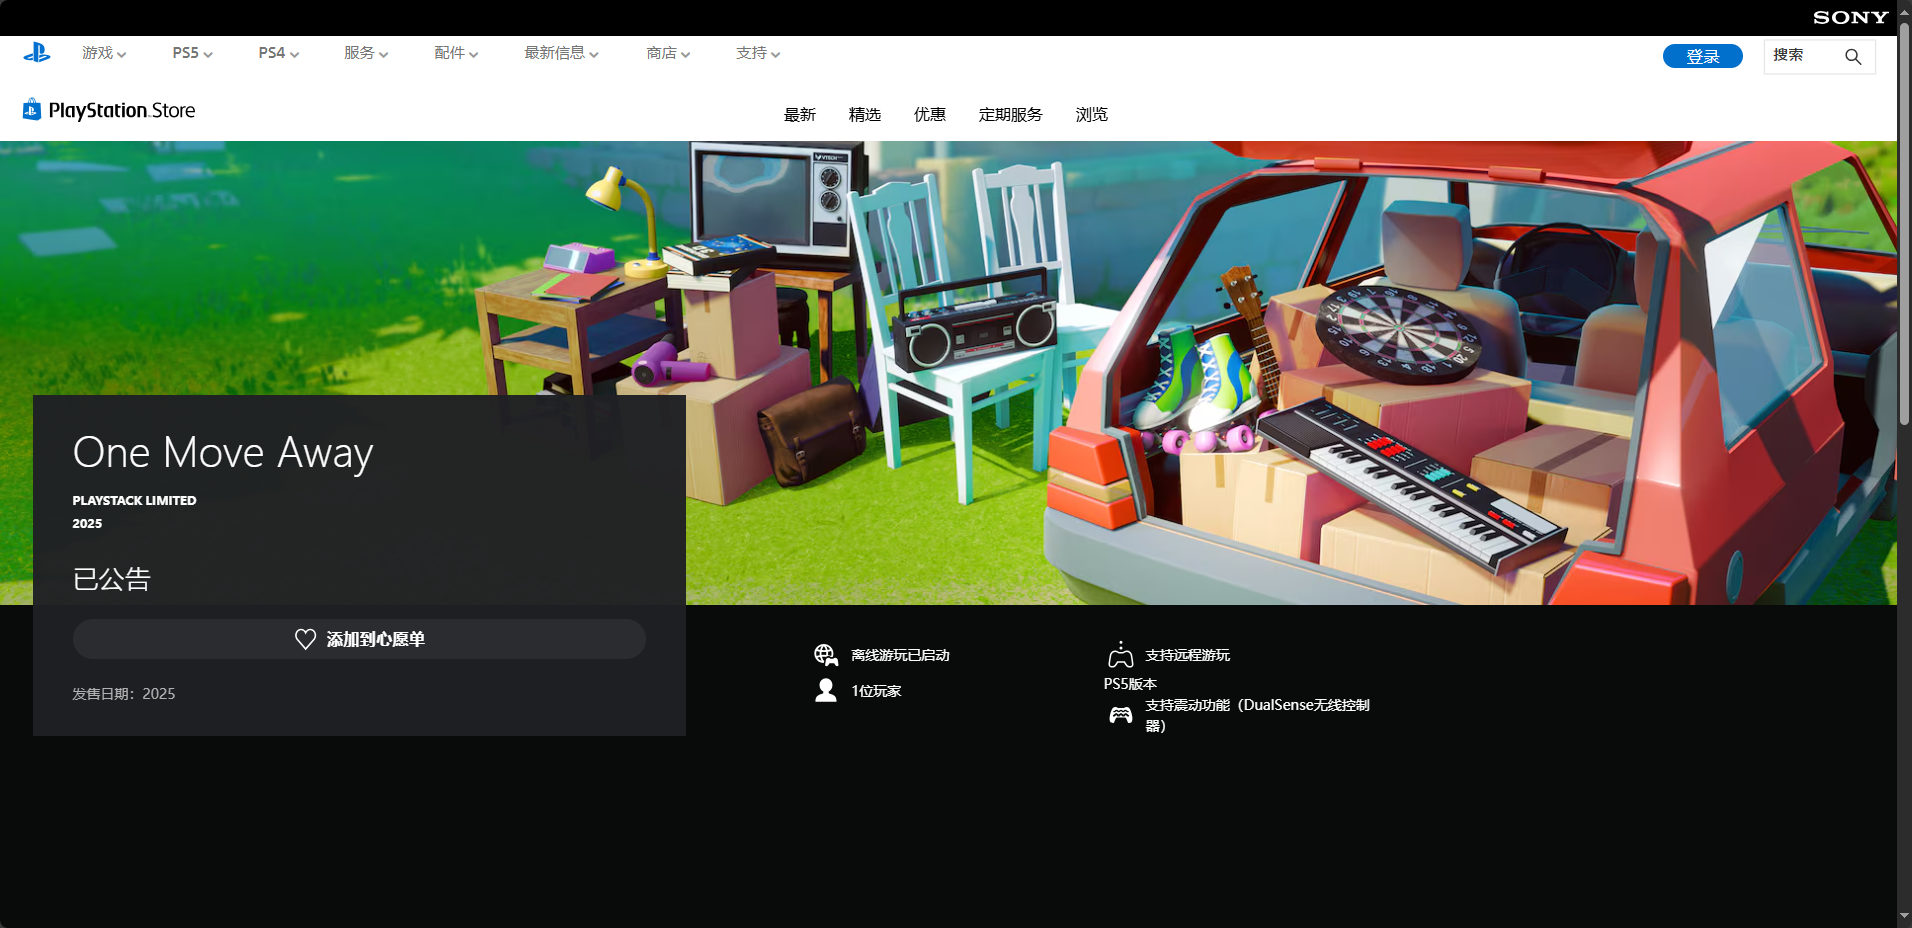Click the 发售日期: 2025 text

coord(123,694)
